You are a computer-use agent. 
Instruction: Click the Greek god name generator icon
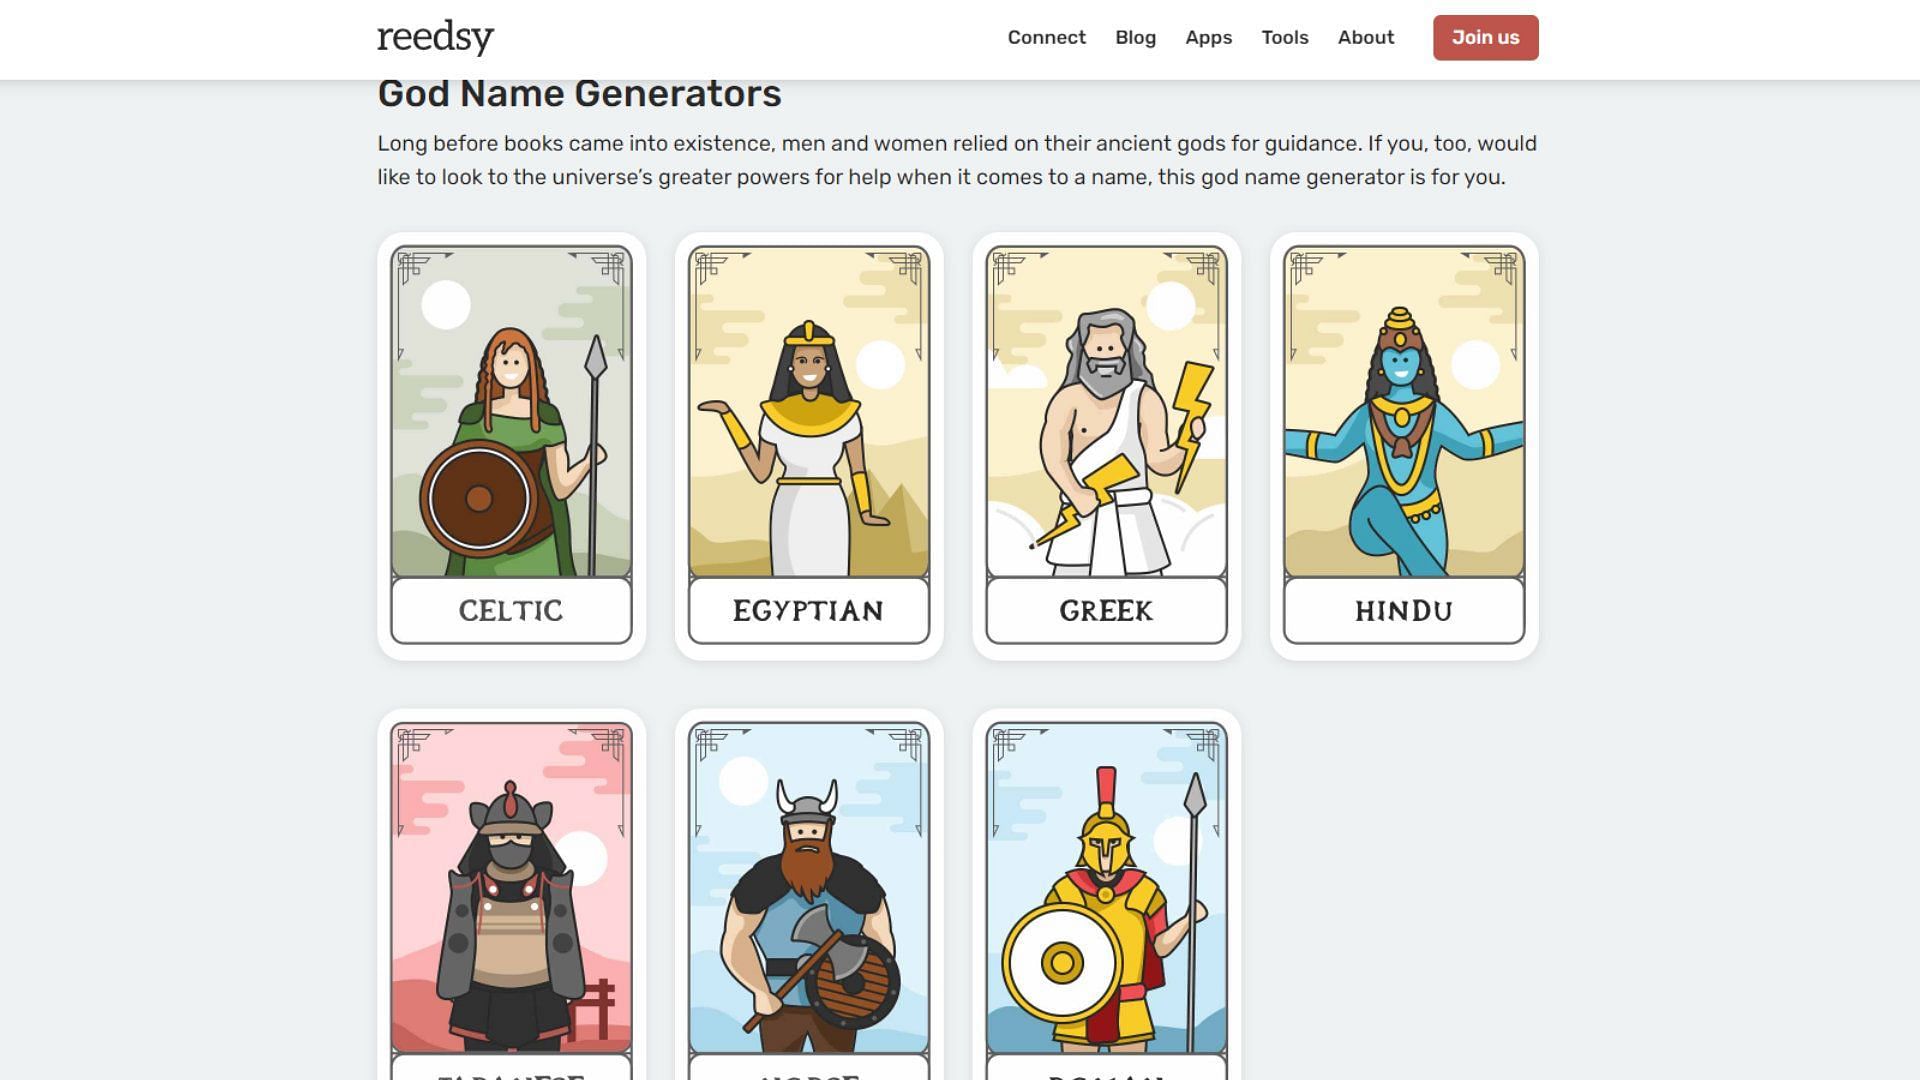[x=1106, y=444]
